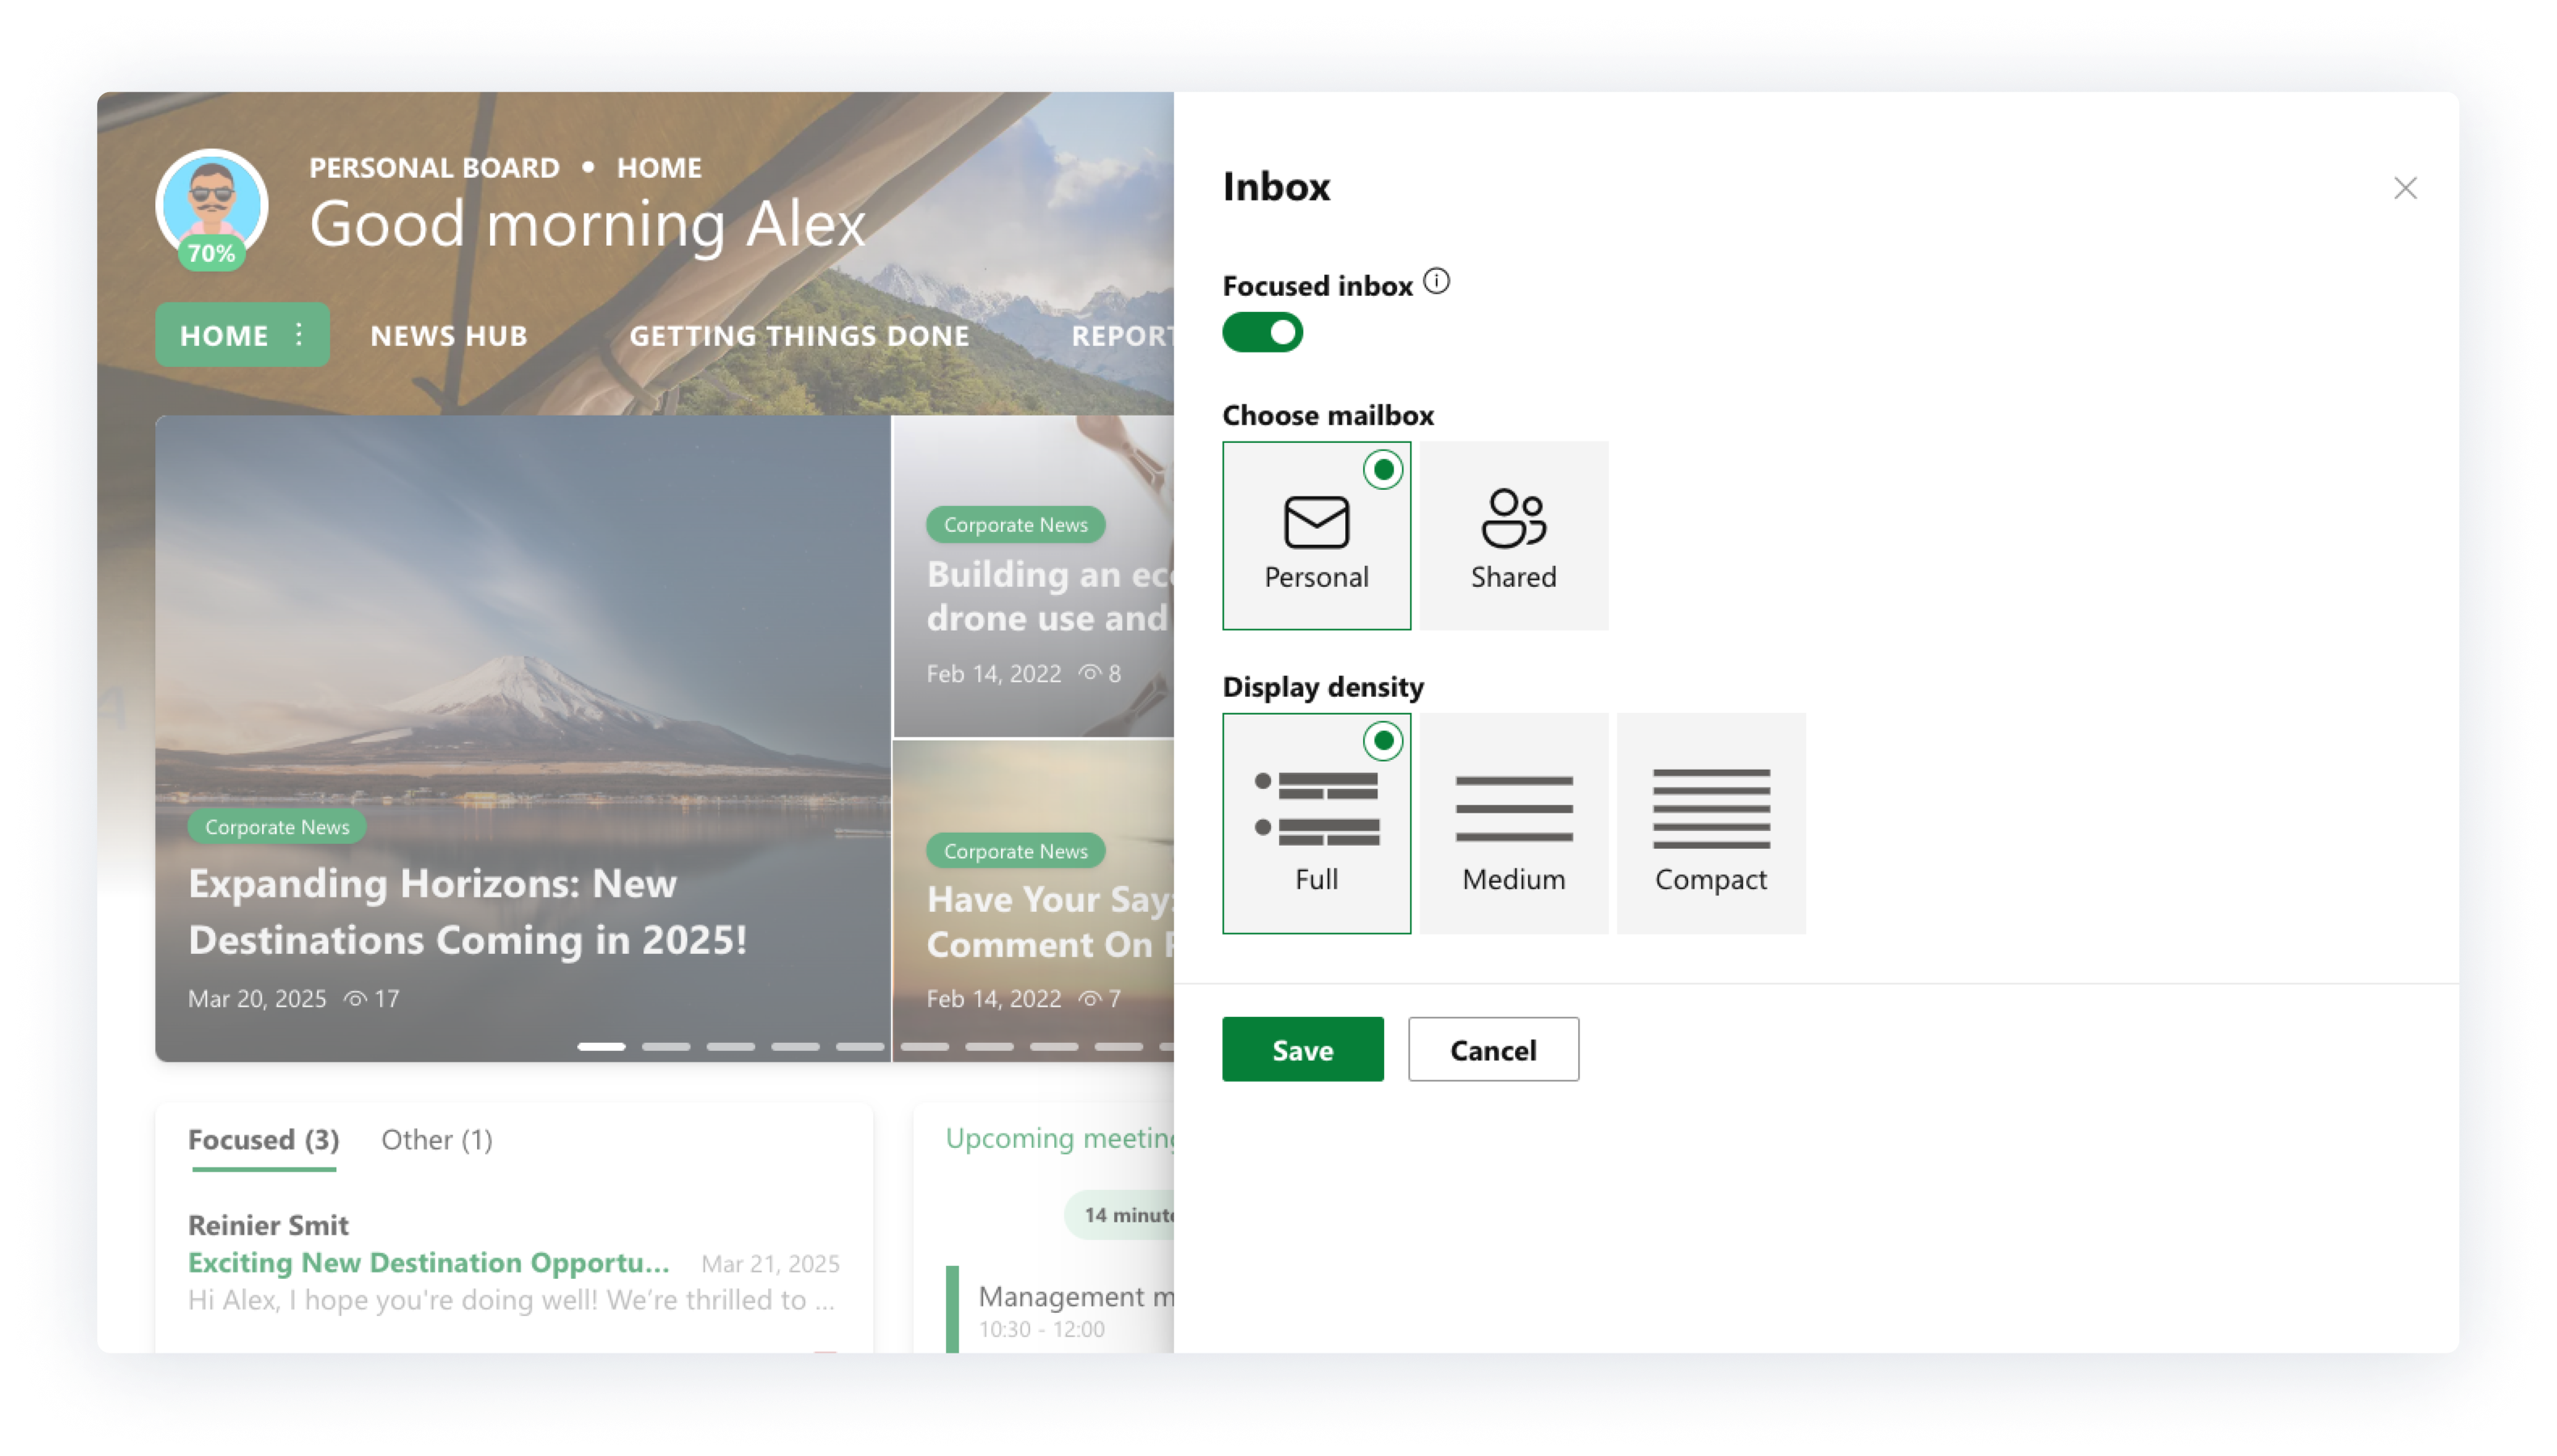Cancel the Inbox settings changes
The height and width of the screenshot is (1456, 2557).
[1493, 1049]
